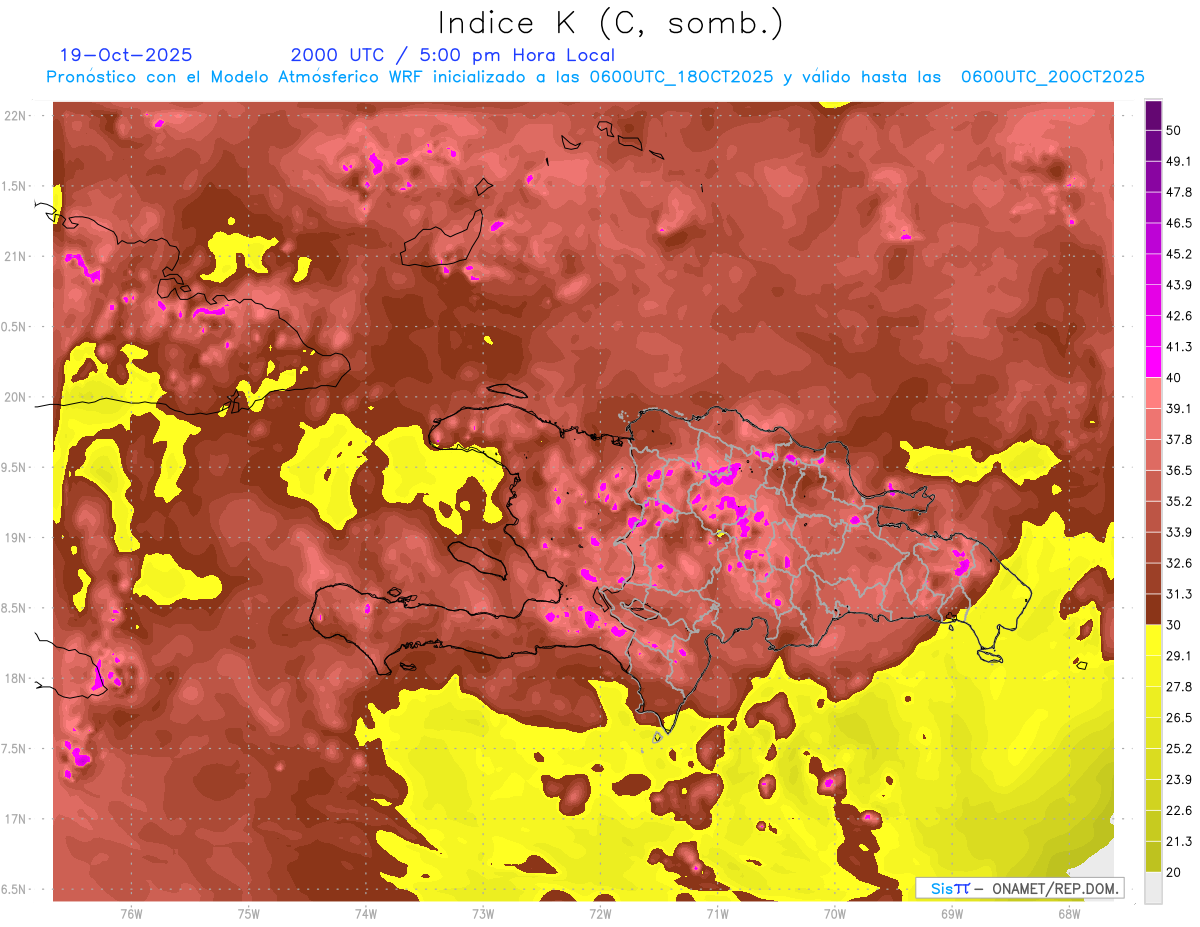
Task: Click the date "19-Oct-2025"
Action: coord(126,55)
